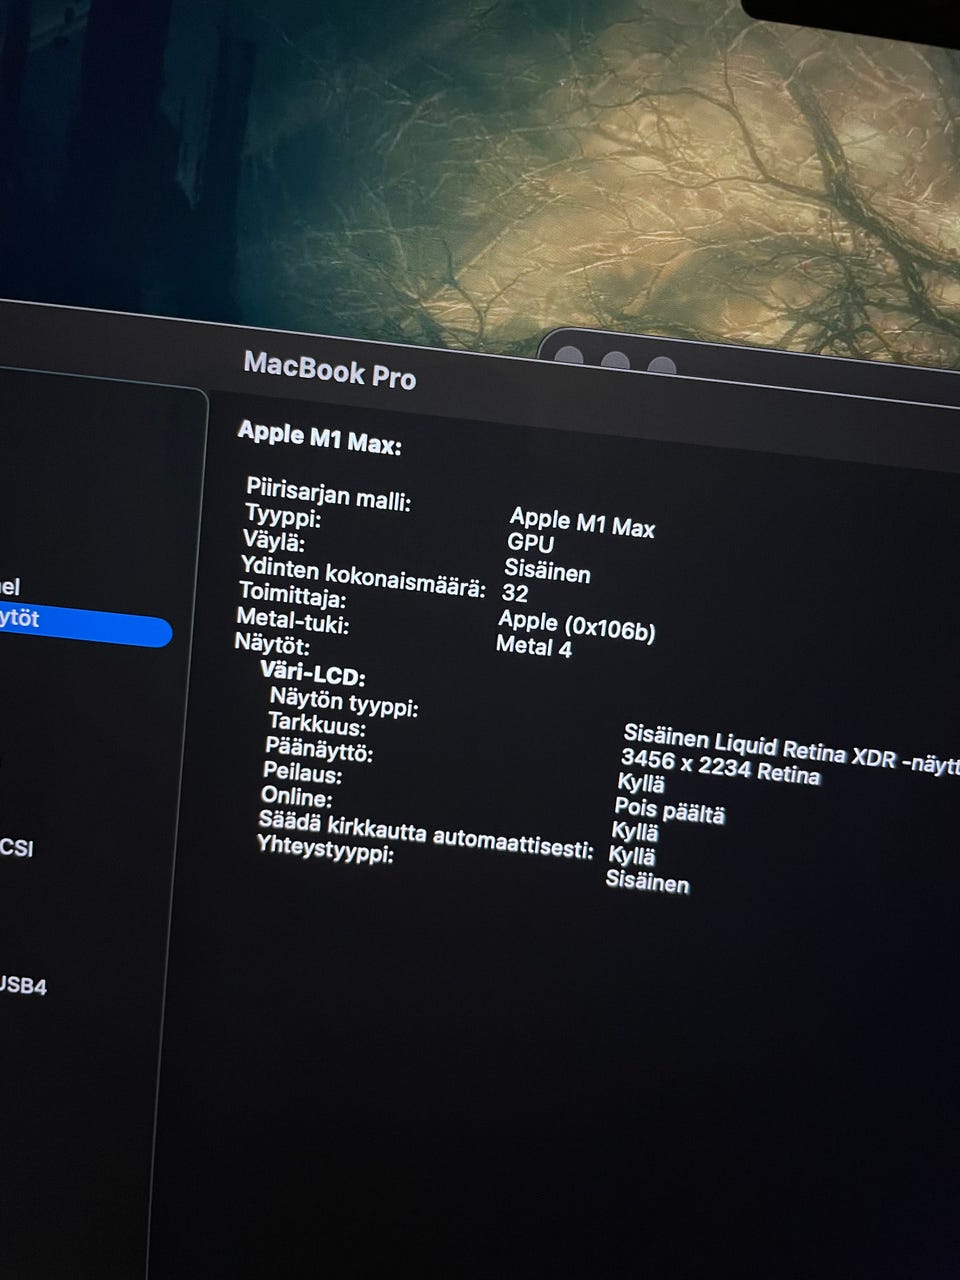The width and height of the screenshot is (960, 1280).
Task: Click the Peilaus: label
Action: 302,772
